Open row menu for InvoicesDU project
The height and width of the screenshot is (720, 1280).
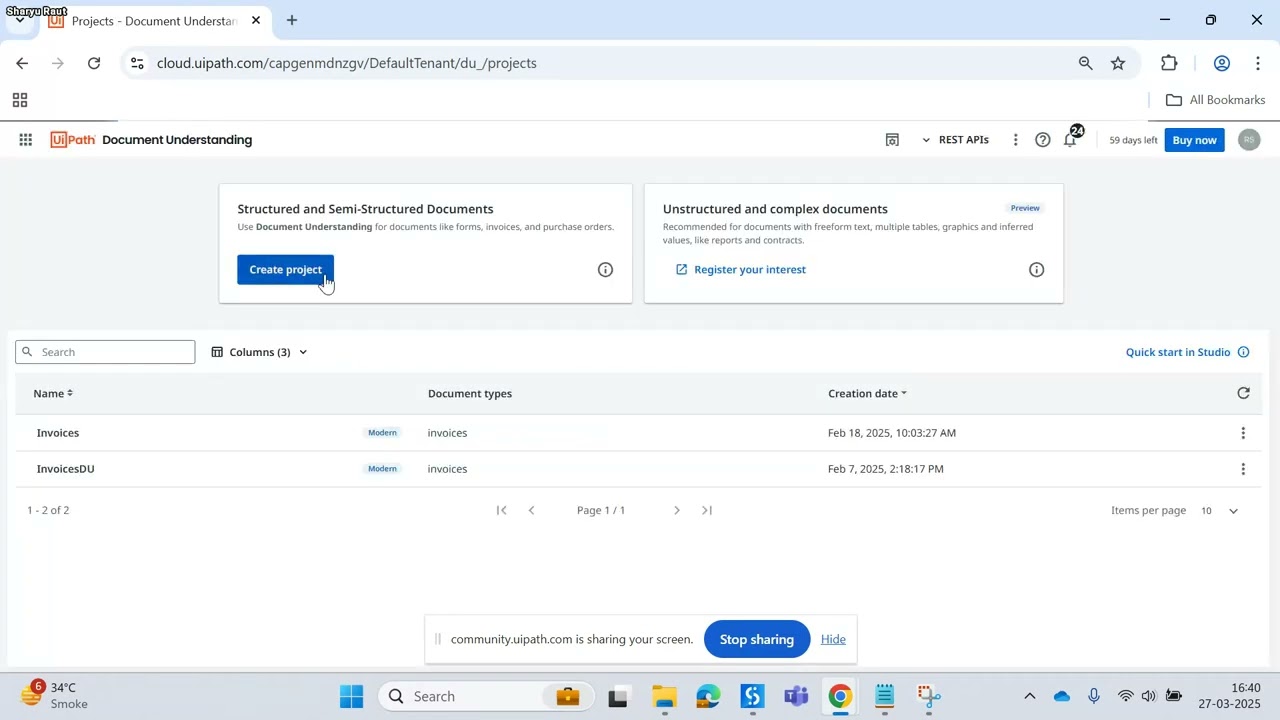(1243, 469)
